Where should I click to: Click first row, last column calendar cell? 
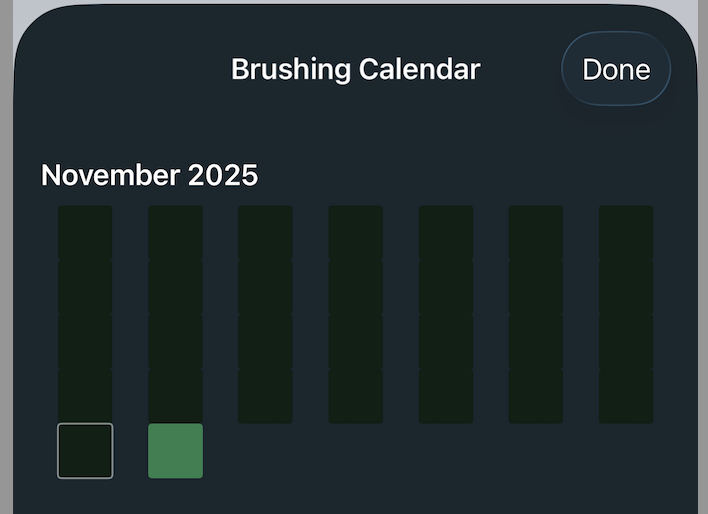pyautogui.click(x=626, y=233)
